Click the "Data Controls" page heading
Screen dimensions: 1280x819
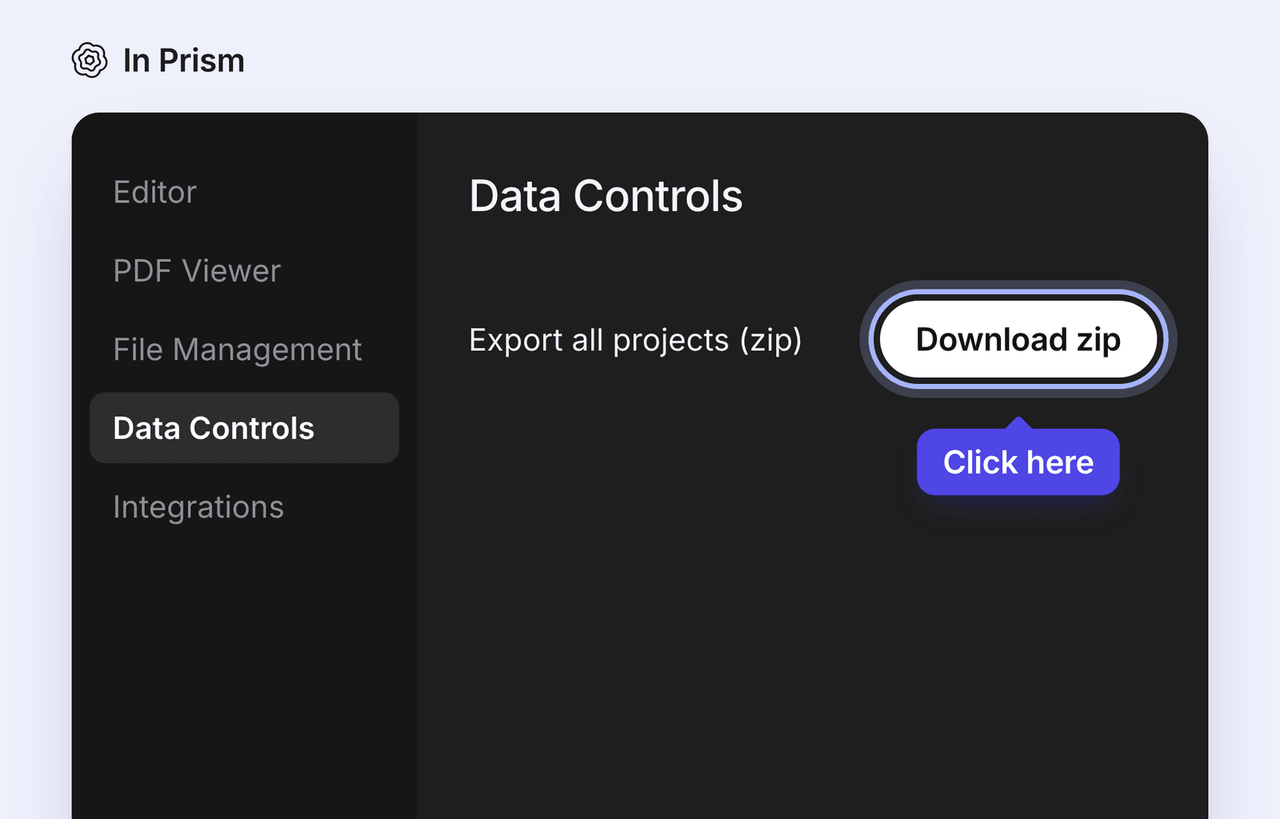point(606,196)
